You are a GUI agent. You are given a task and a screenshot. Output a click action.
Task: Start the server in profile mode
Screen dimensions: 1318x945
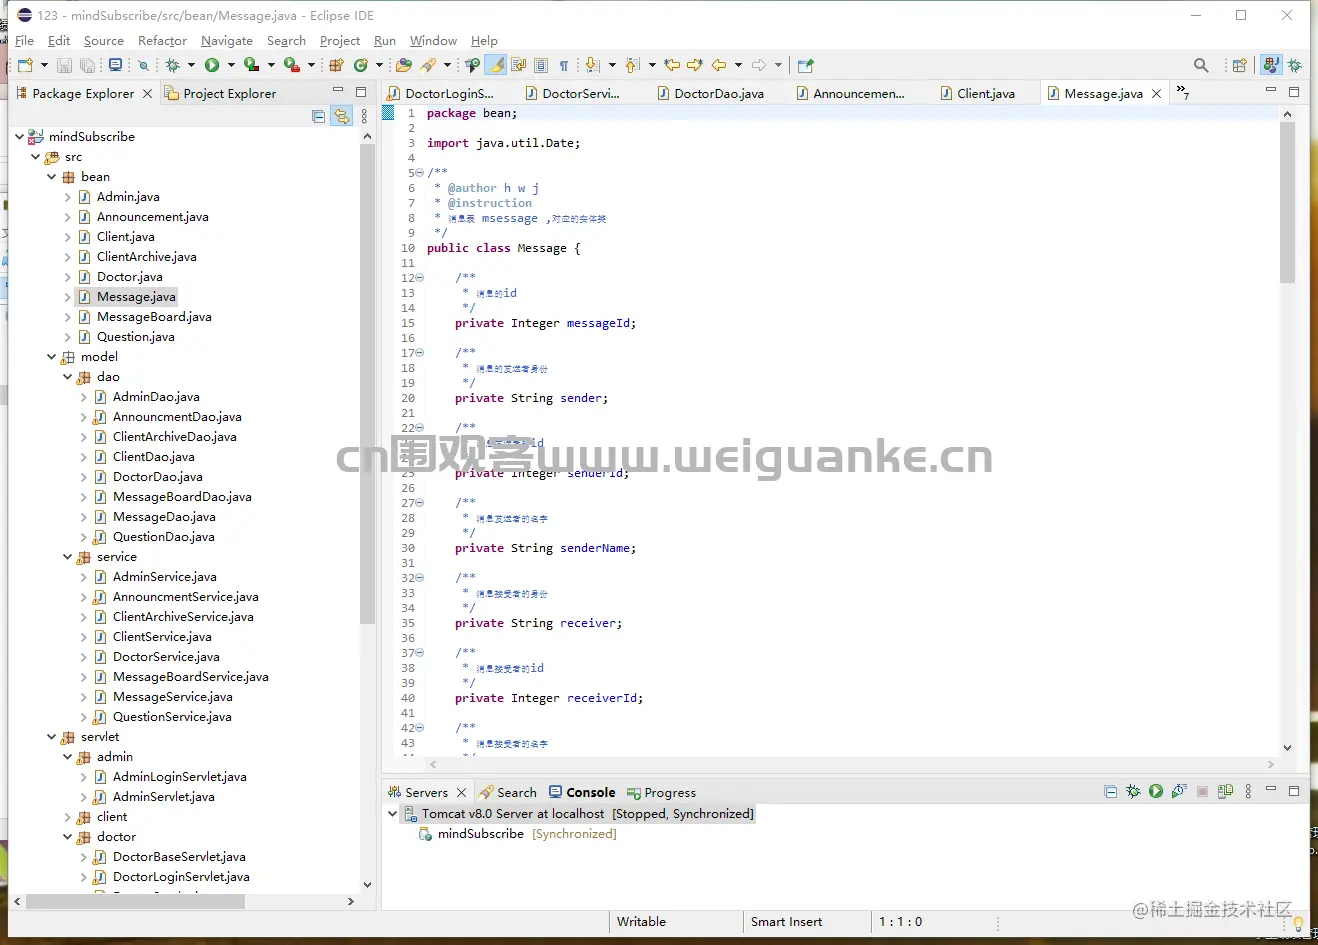click(1179, 791)
